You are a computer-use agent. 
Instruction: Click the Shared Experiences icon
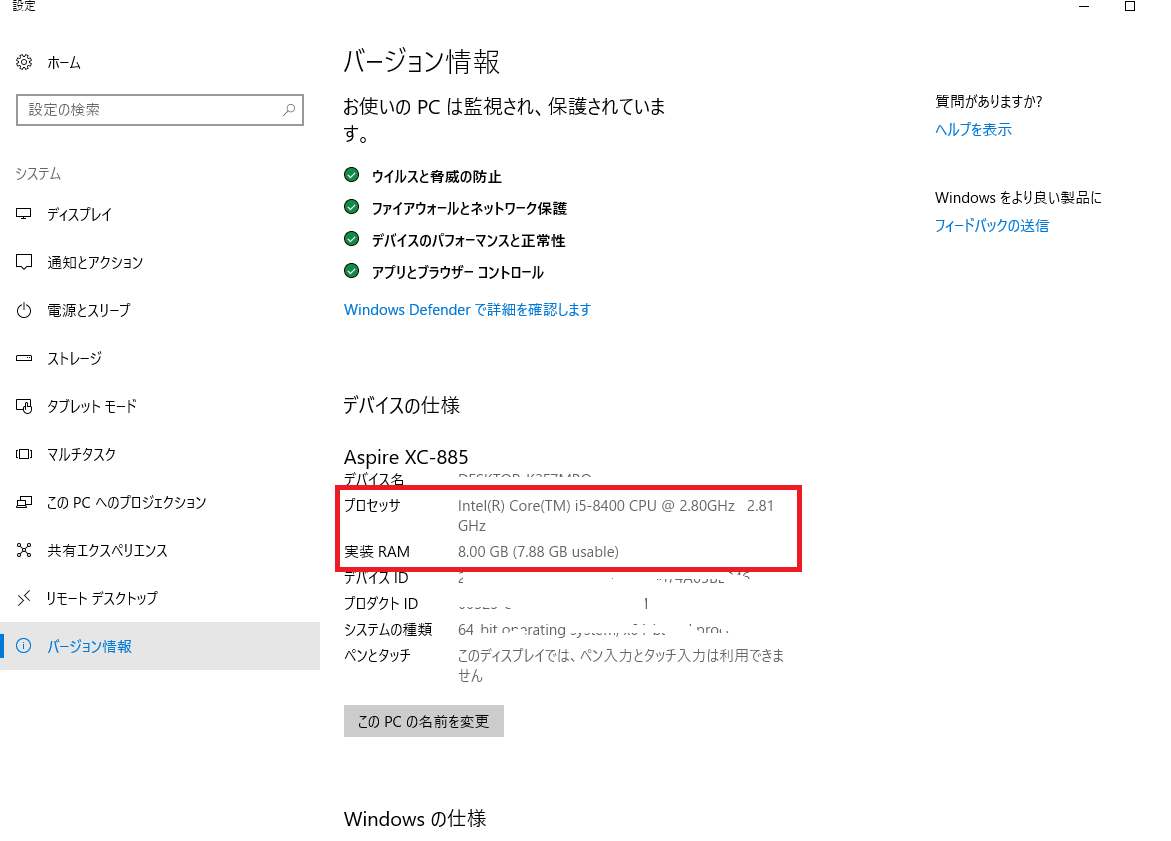(24, 551)
